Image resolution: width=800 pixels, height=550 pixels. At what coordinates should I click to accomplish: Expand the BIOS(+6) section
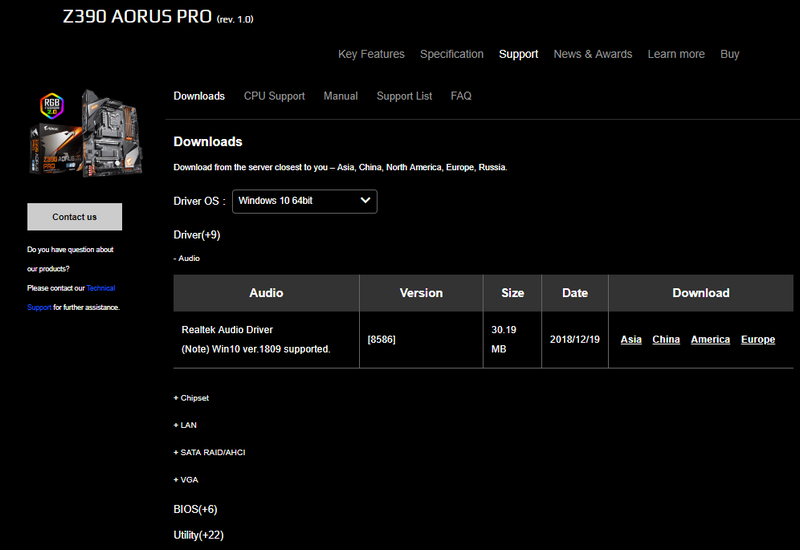tap(195, 509)
